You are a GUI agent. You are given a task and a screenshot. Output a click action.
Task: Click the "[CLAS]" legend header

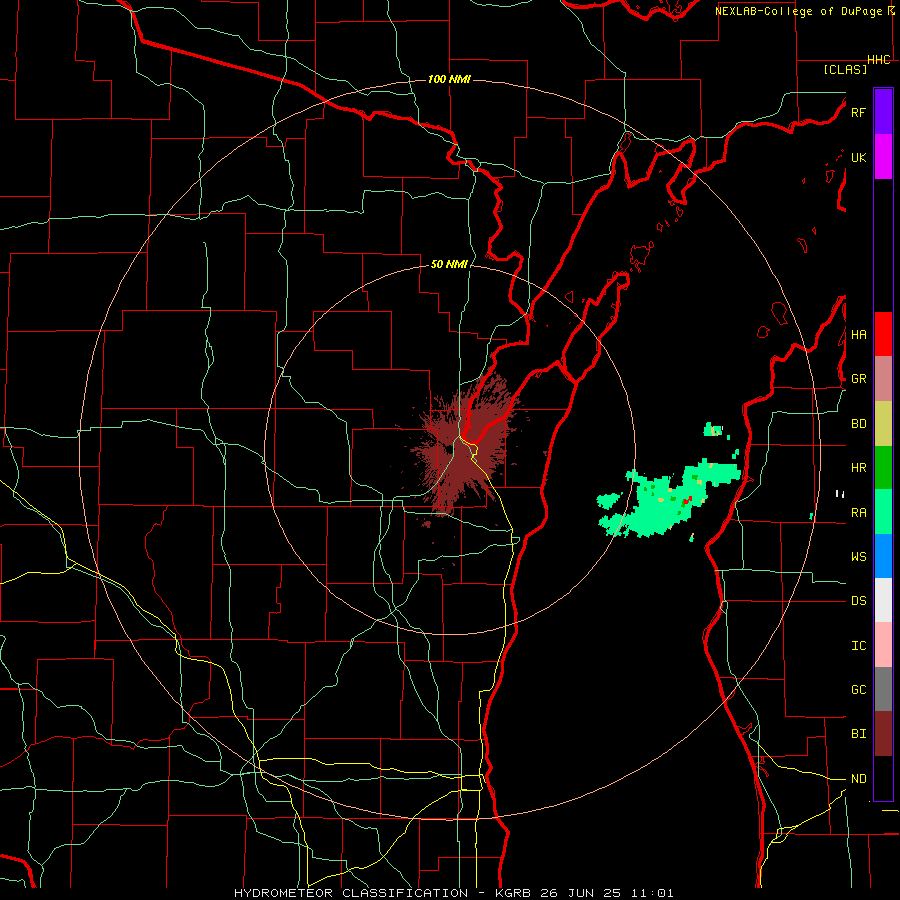(x=845, y=69)
